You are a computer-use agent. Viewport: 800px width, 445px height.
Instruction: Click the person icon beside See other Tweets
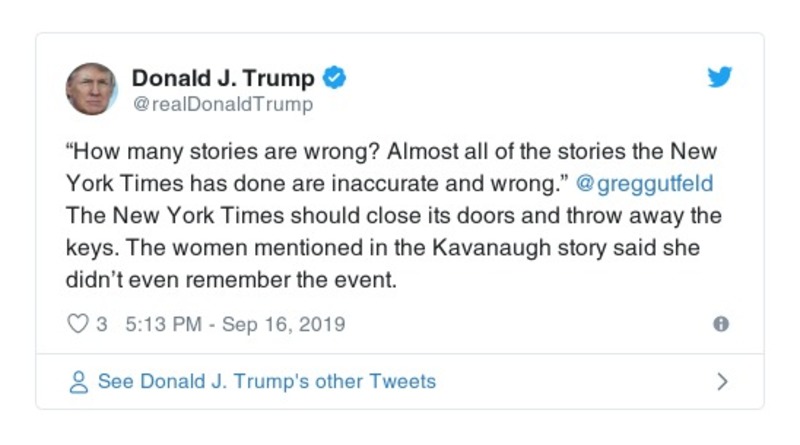(78, 382)
